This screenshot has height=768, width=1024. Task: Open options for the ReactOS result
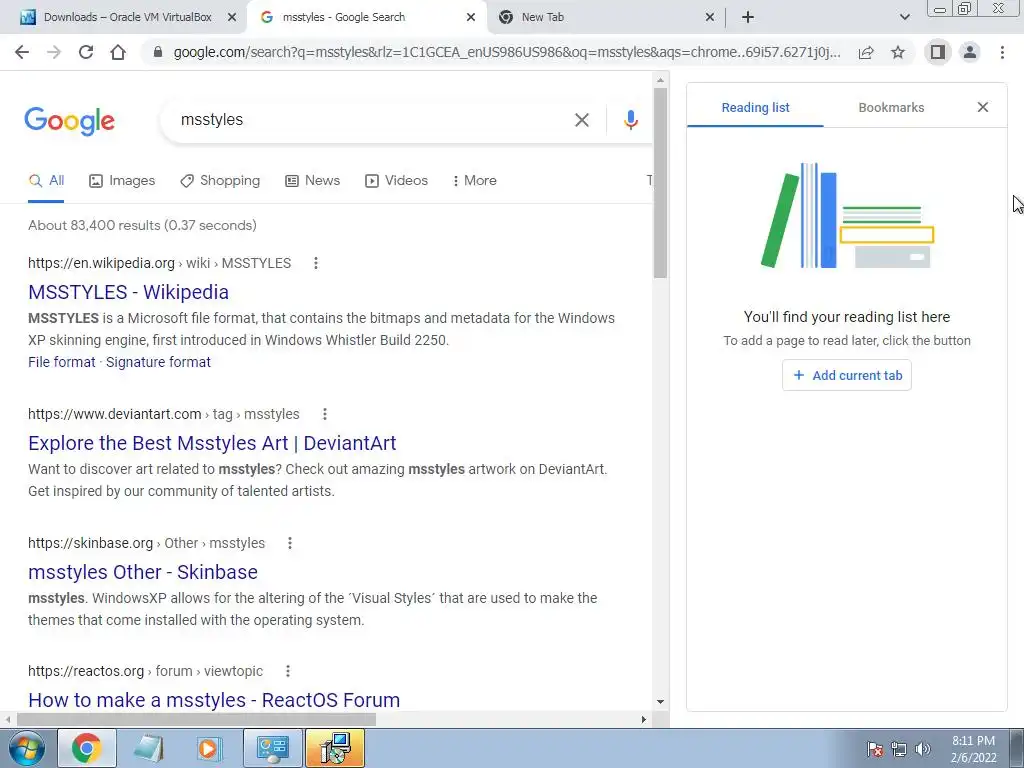tap(287, 671)
